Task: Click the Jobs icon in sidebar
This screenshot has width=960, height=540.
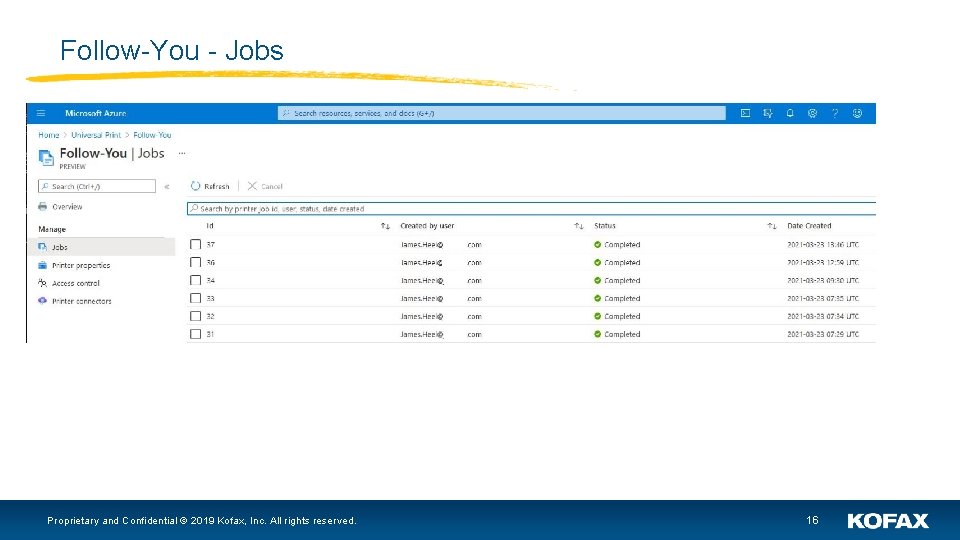Action: (42, 247)
